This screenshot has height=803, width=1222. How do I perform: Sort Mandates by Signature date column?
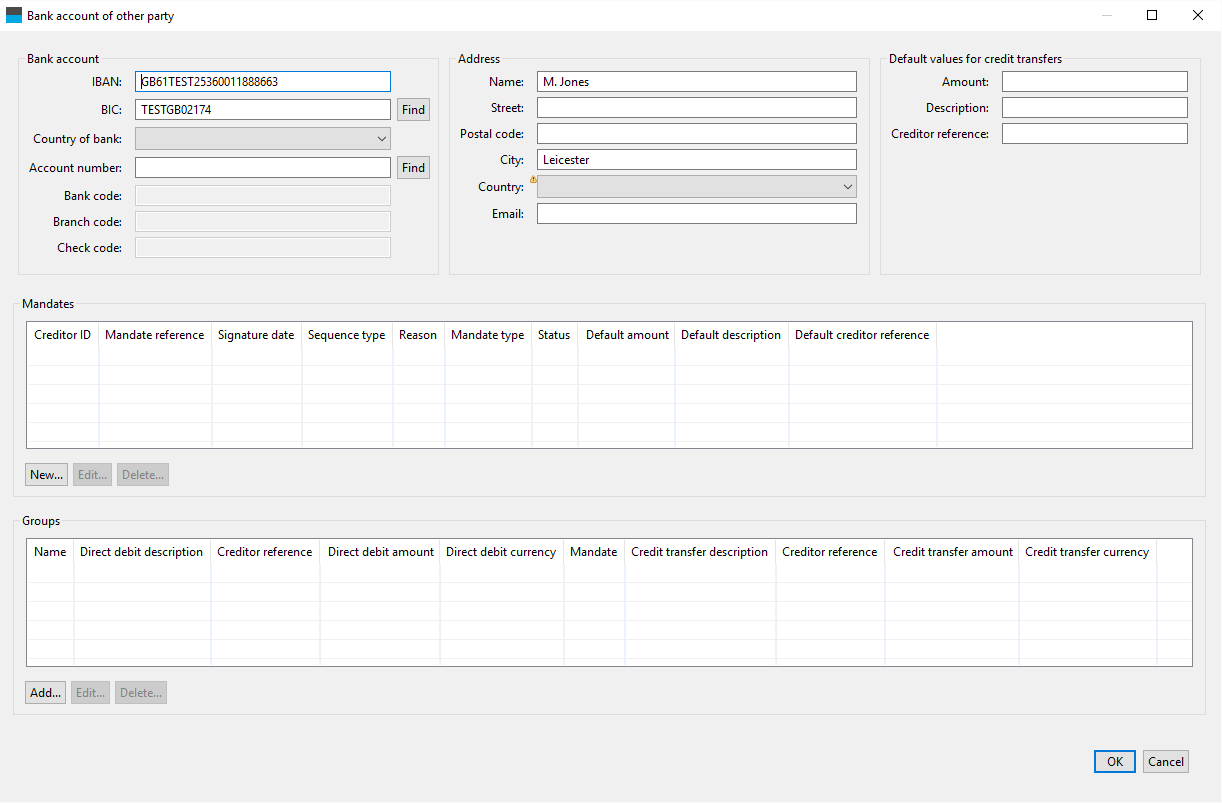click(x=257, y=335)
